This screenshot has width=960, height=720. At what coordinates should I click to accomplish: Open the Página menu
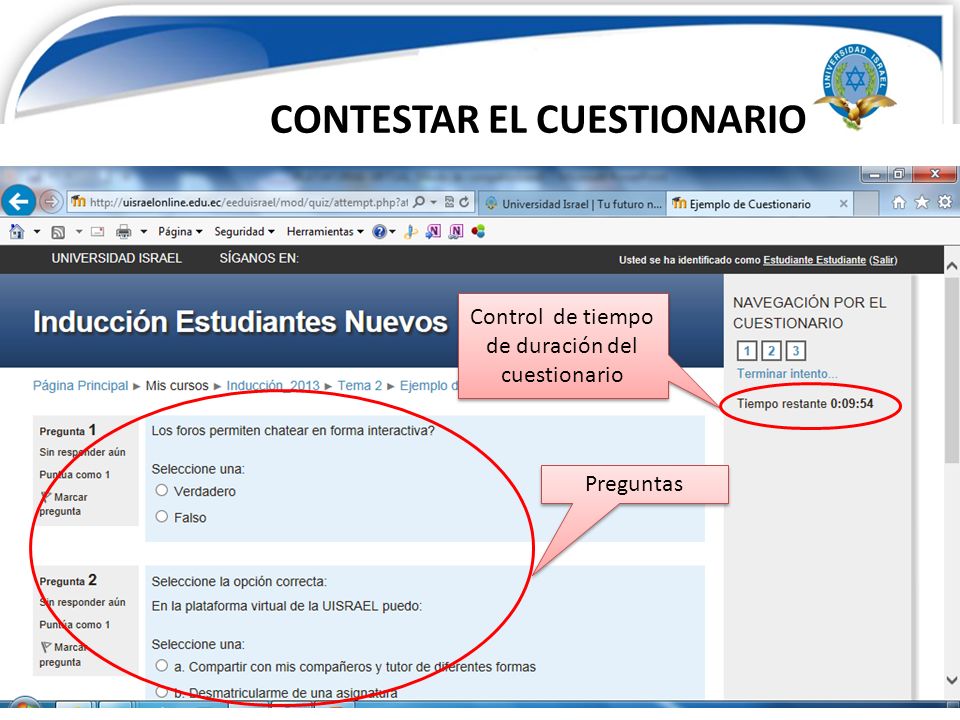click(180, 231)
